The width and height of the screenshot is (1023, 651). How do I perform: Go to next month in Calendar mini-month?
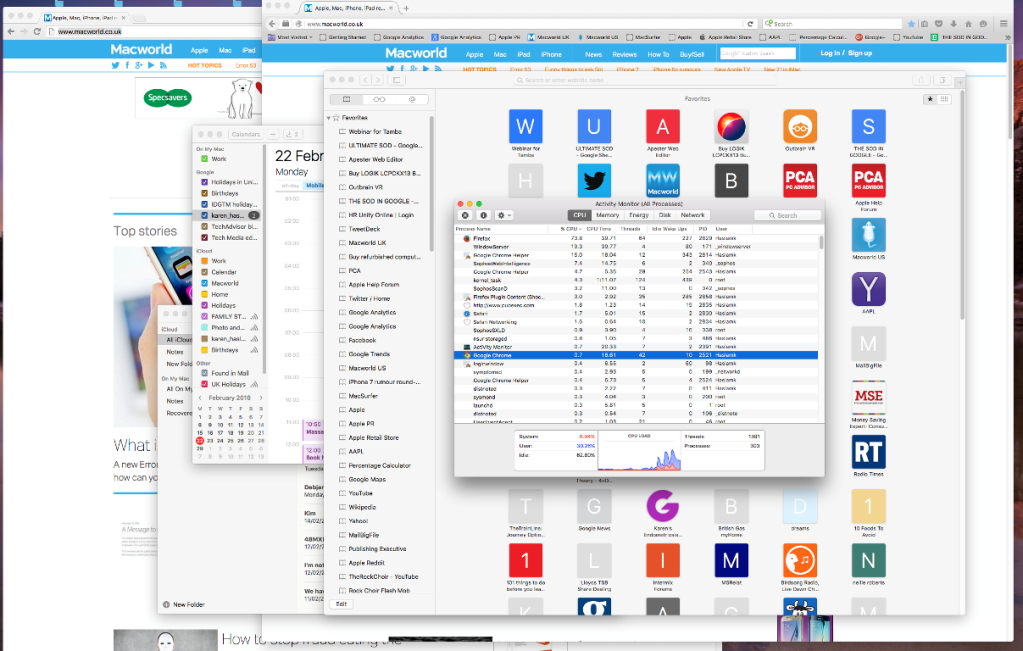[261, 397]
